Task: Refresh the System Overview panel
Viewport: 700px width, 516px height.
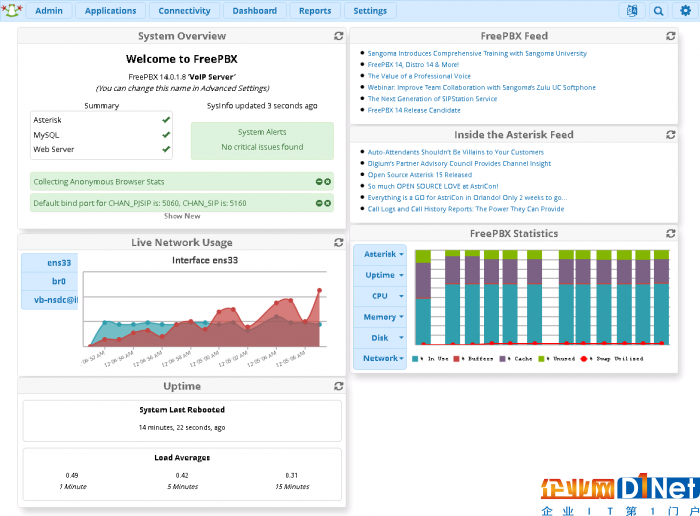Action: (338, 36)
